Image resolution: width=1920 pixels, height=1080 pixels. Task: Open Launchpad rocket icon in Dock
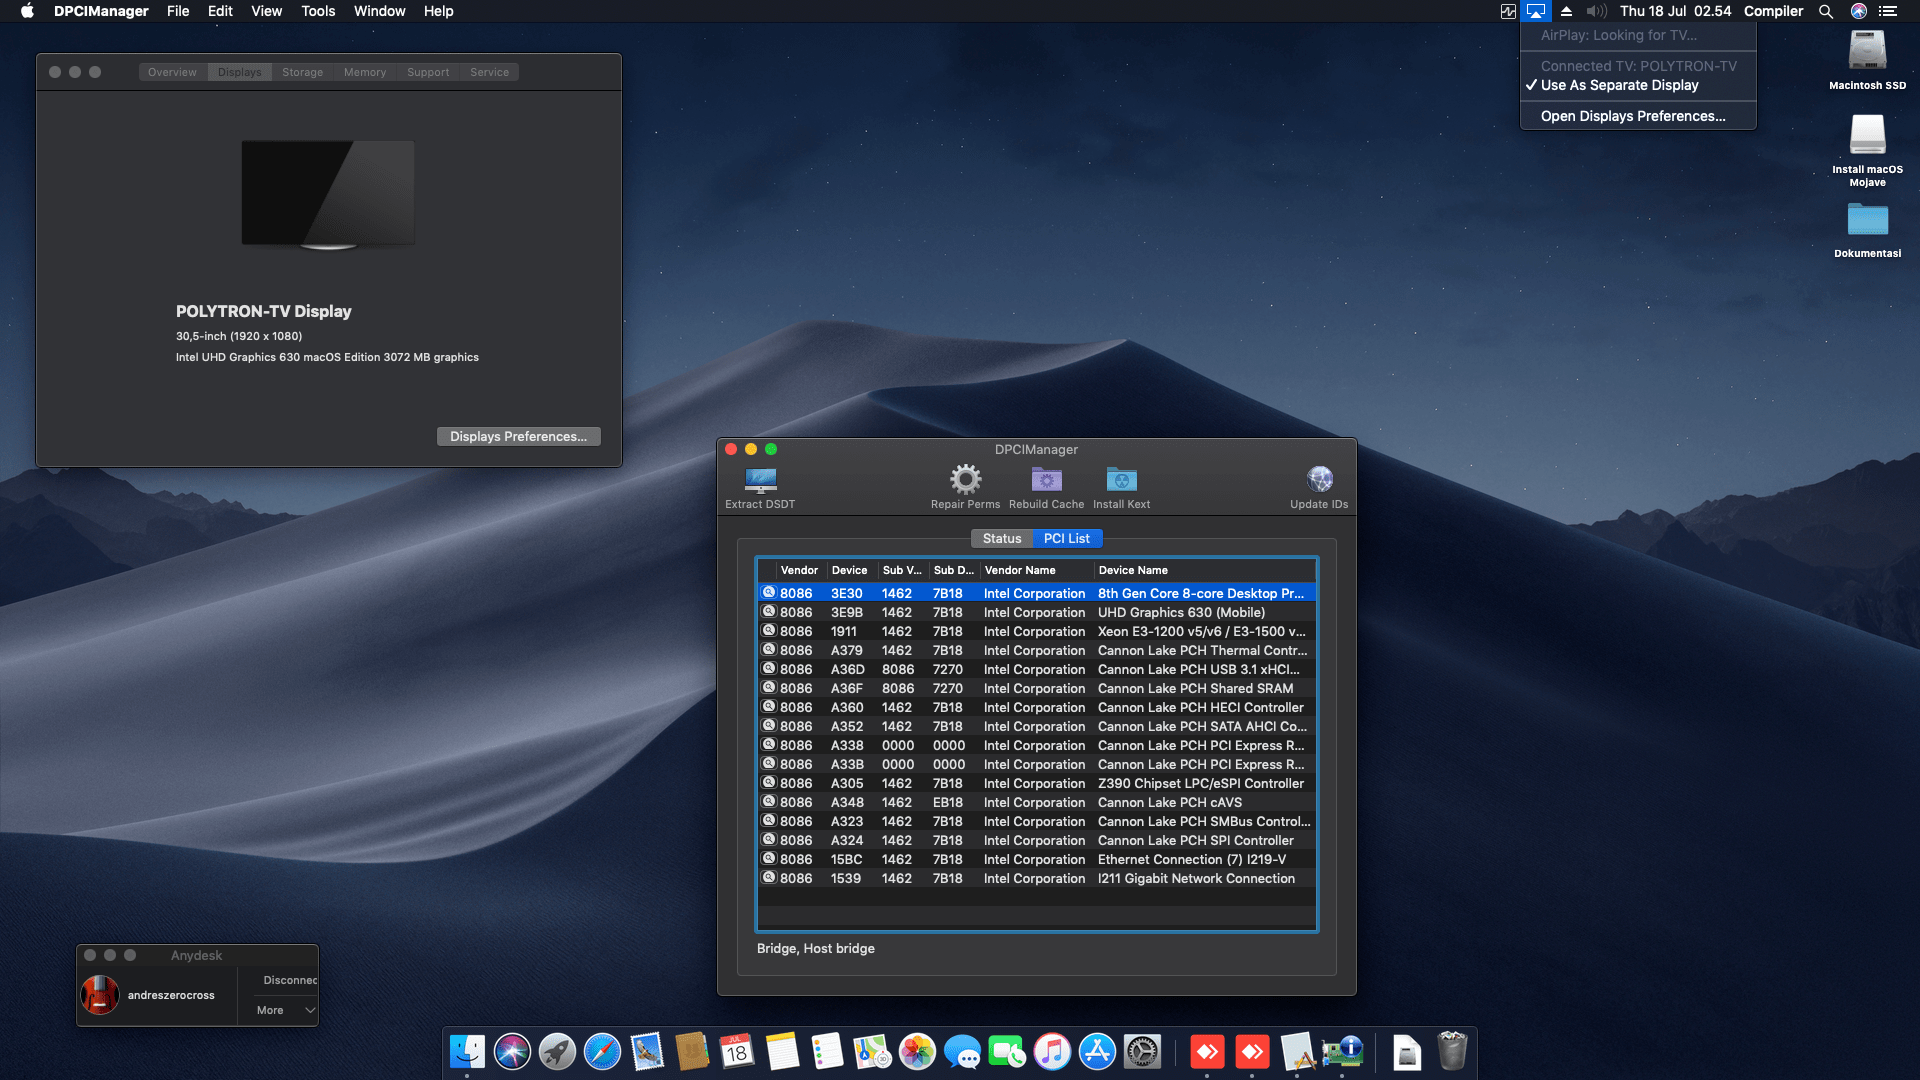click(x=557, y=1052)
